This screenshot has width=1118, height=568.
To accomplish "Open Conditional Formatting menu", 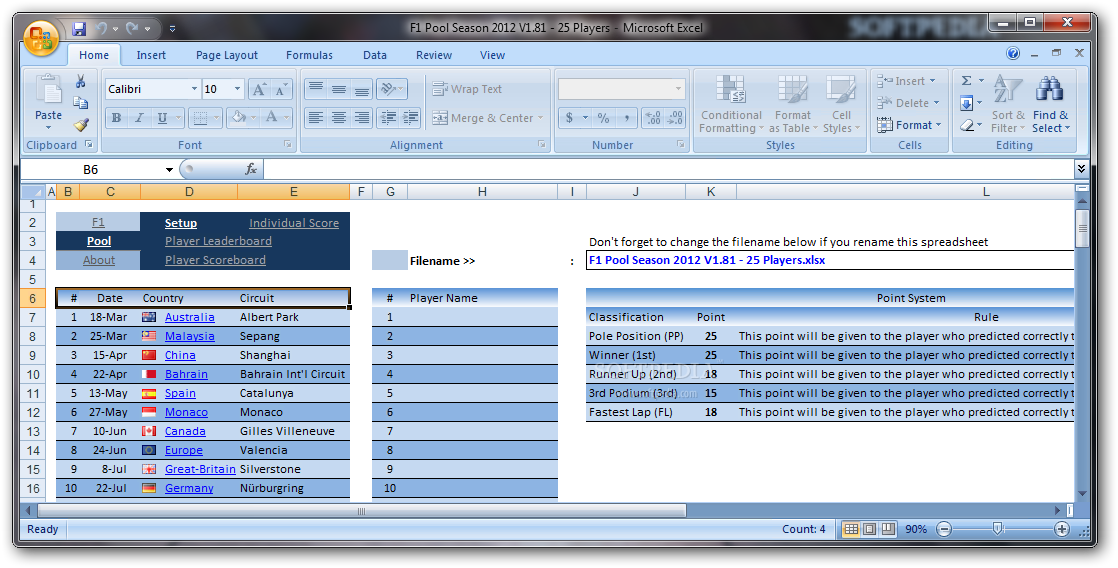I will 731,104.
